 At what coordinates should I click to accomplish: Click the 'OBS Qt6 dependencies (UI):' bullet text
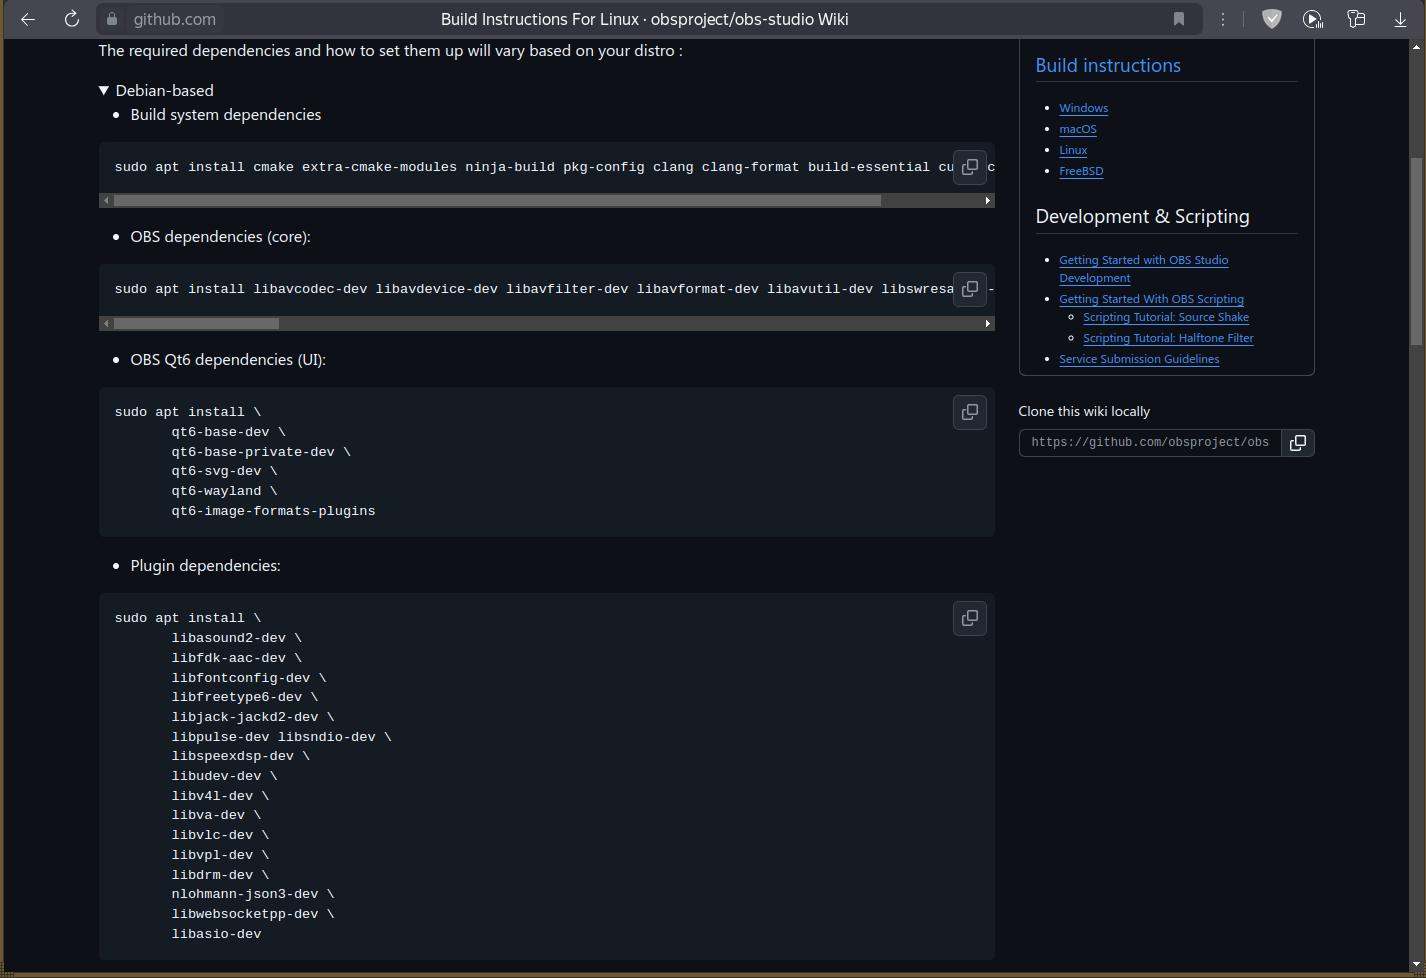pyautogui.click(x=228, y=359)
